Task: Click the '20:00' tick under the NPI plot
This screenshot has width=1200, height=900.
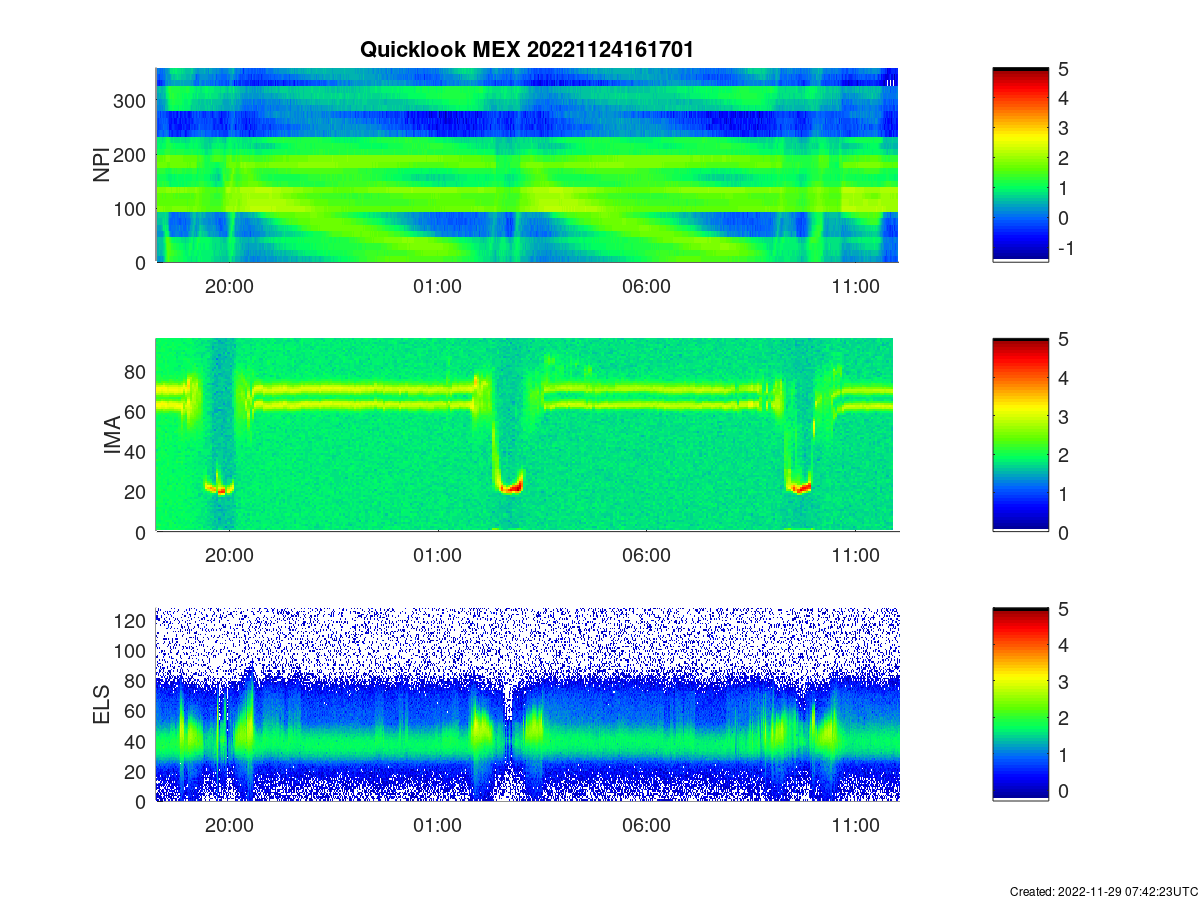Action: pyautogui.click(x=229, y=286)
